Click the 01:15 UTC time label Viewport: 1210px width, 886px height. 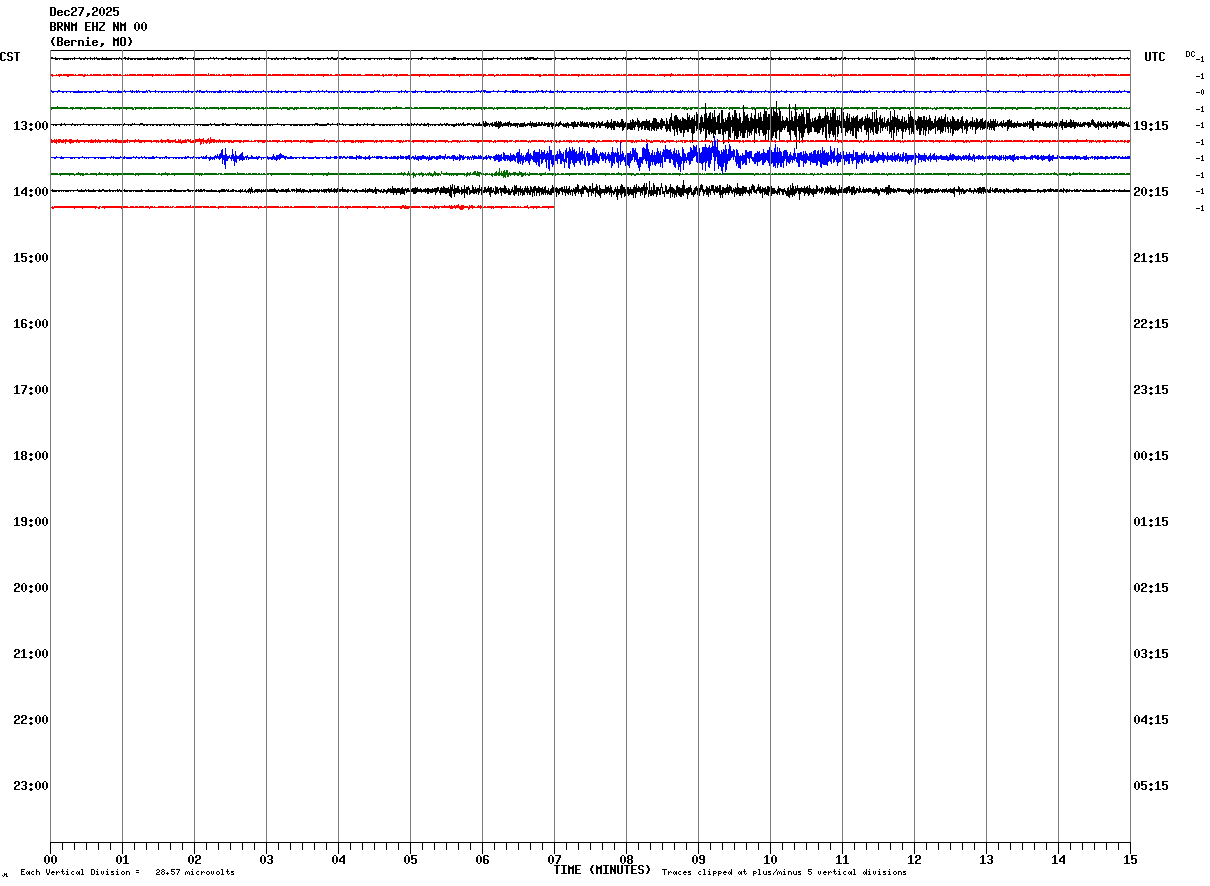1151,521
